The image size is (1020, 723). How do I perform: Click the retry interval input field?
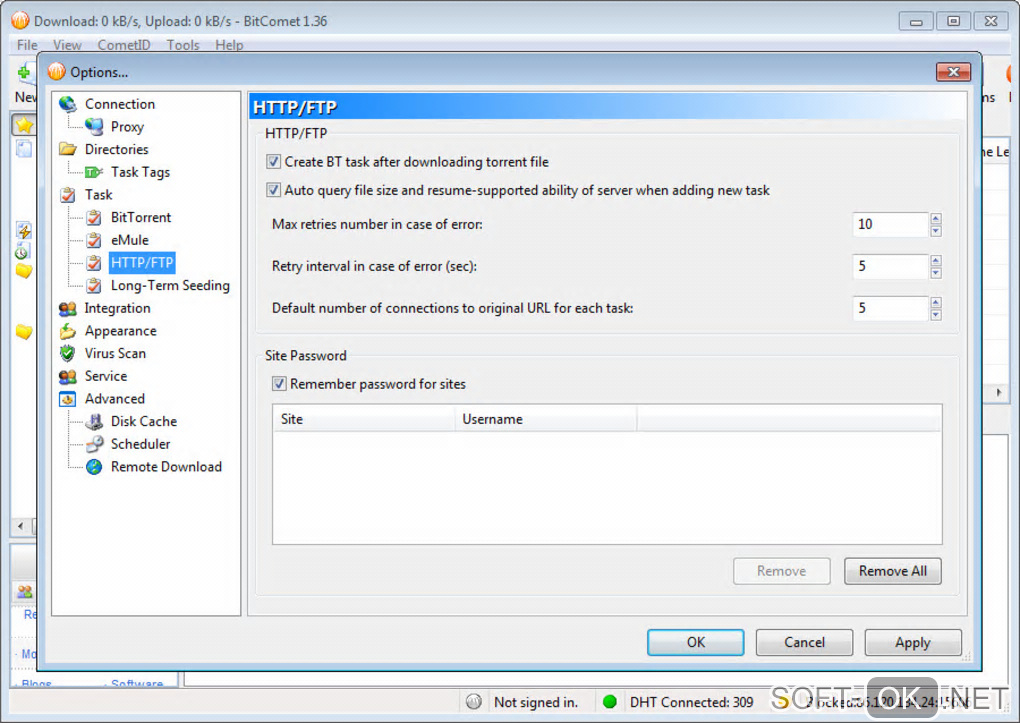coord(890,266)
